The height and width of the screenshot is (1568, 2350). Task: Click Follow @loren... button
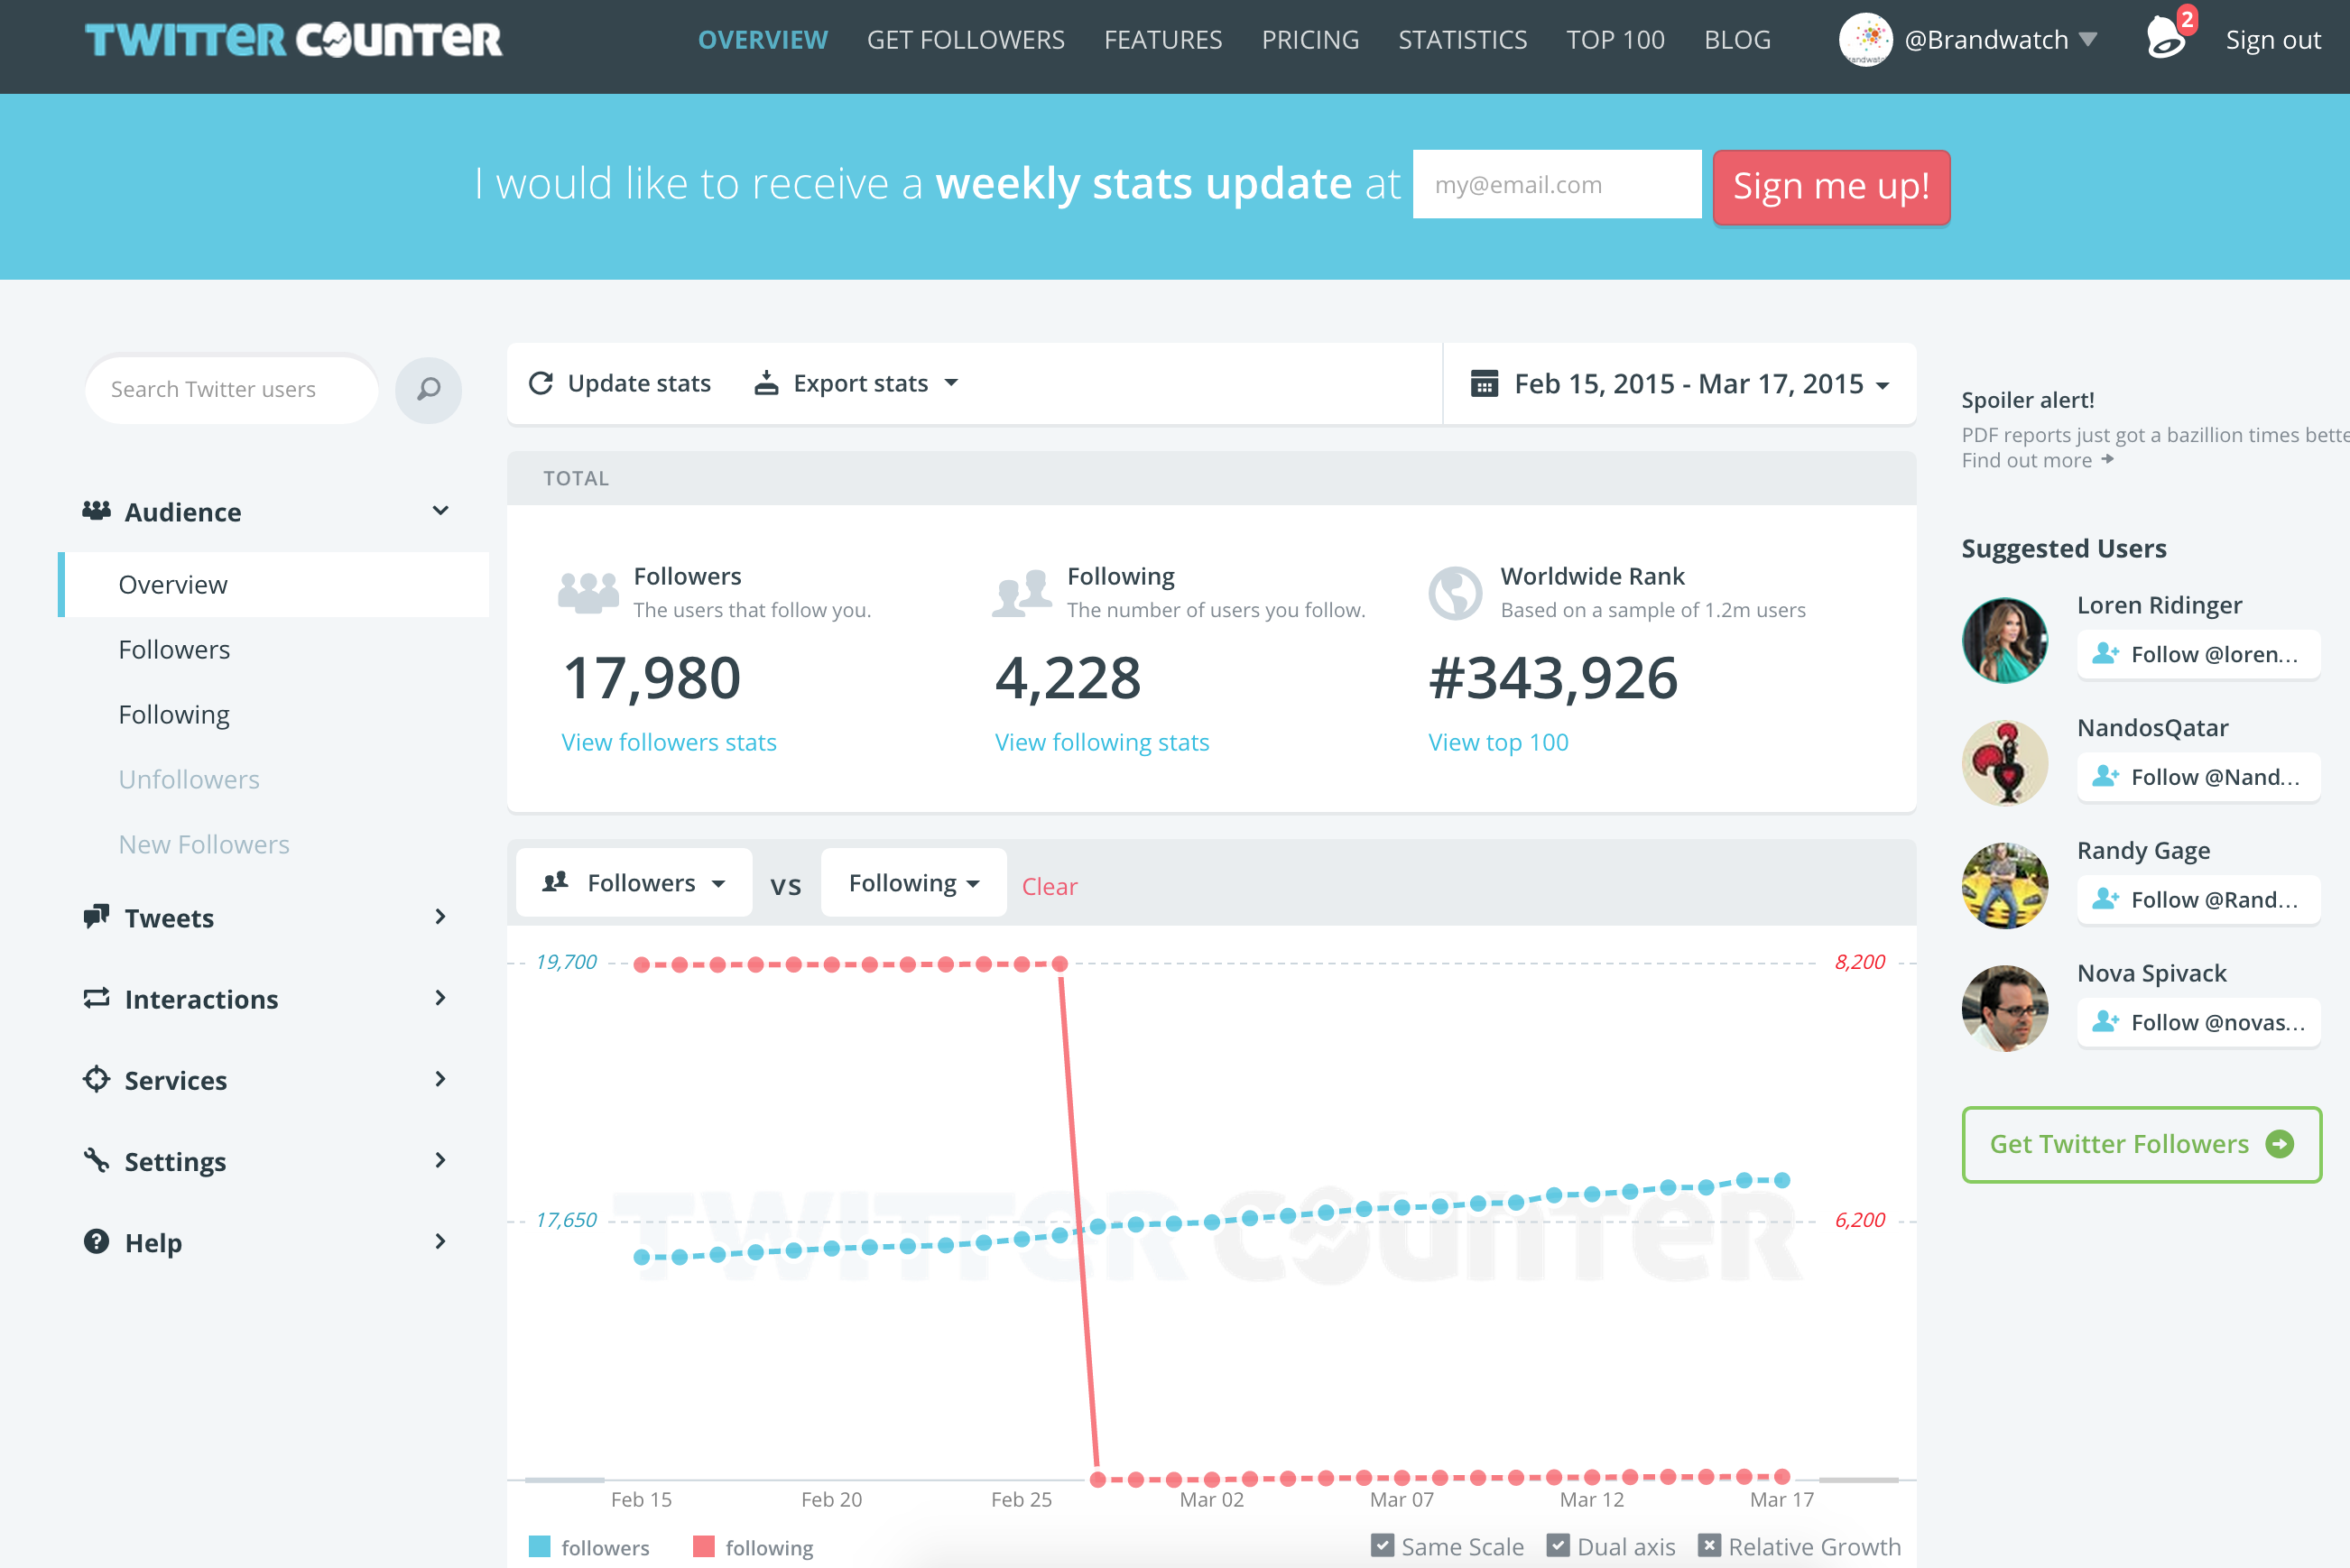(2198, 654)
